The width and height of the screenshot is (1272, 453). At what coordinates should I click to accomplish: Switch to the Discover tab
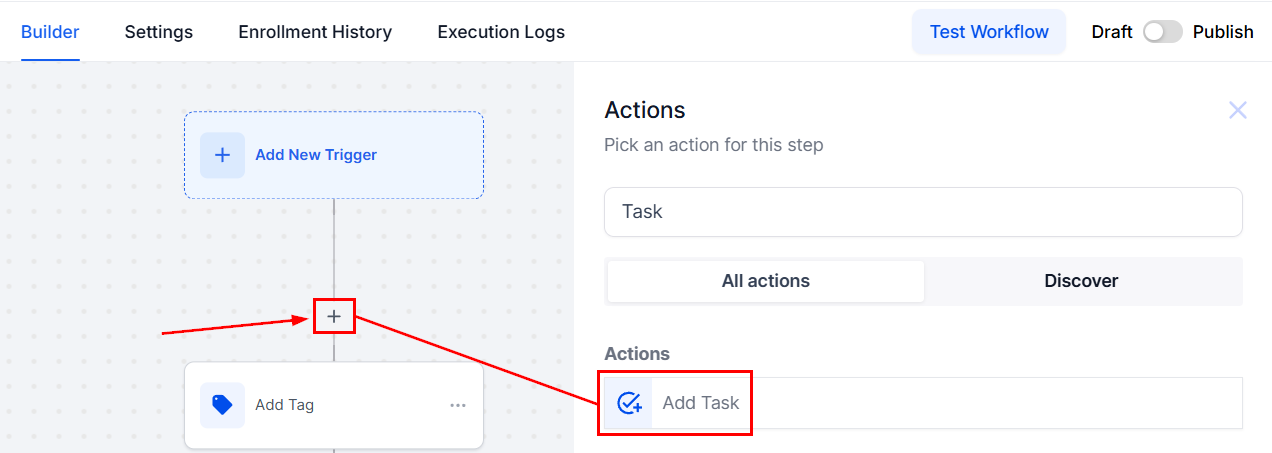pyautogui.click(x=1081, y=281)
